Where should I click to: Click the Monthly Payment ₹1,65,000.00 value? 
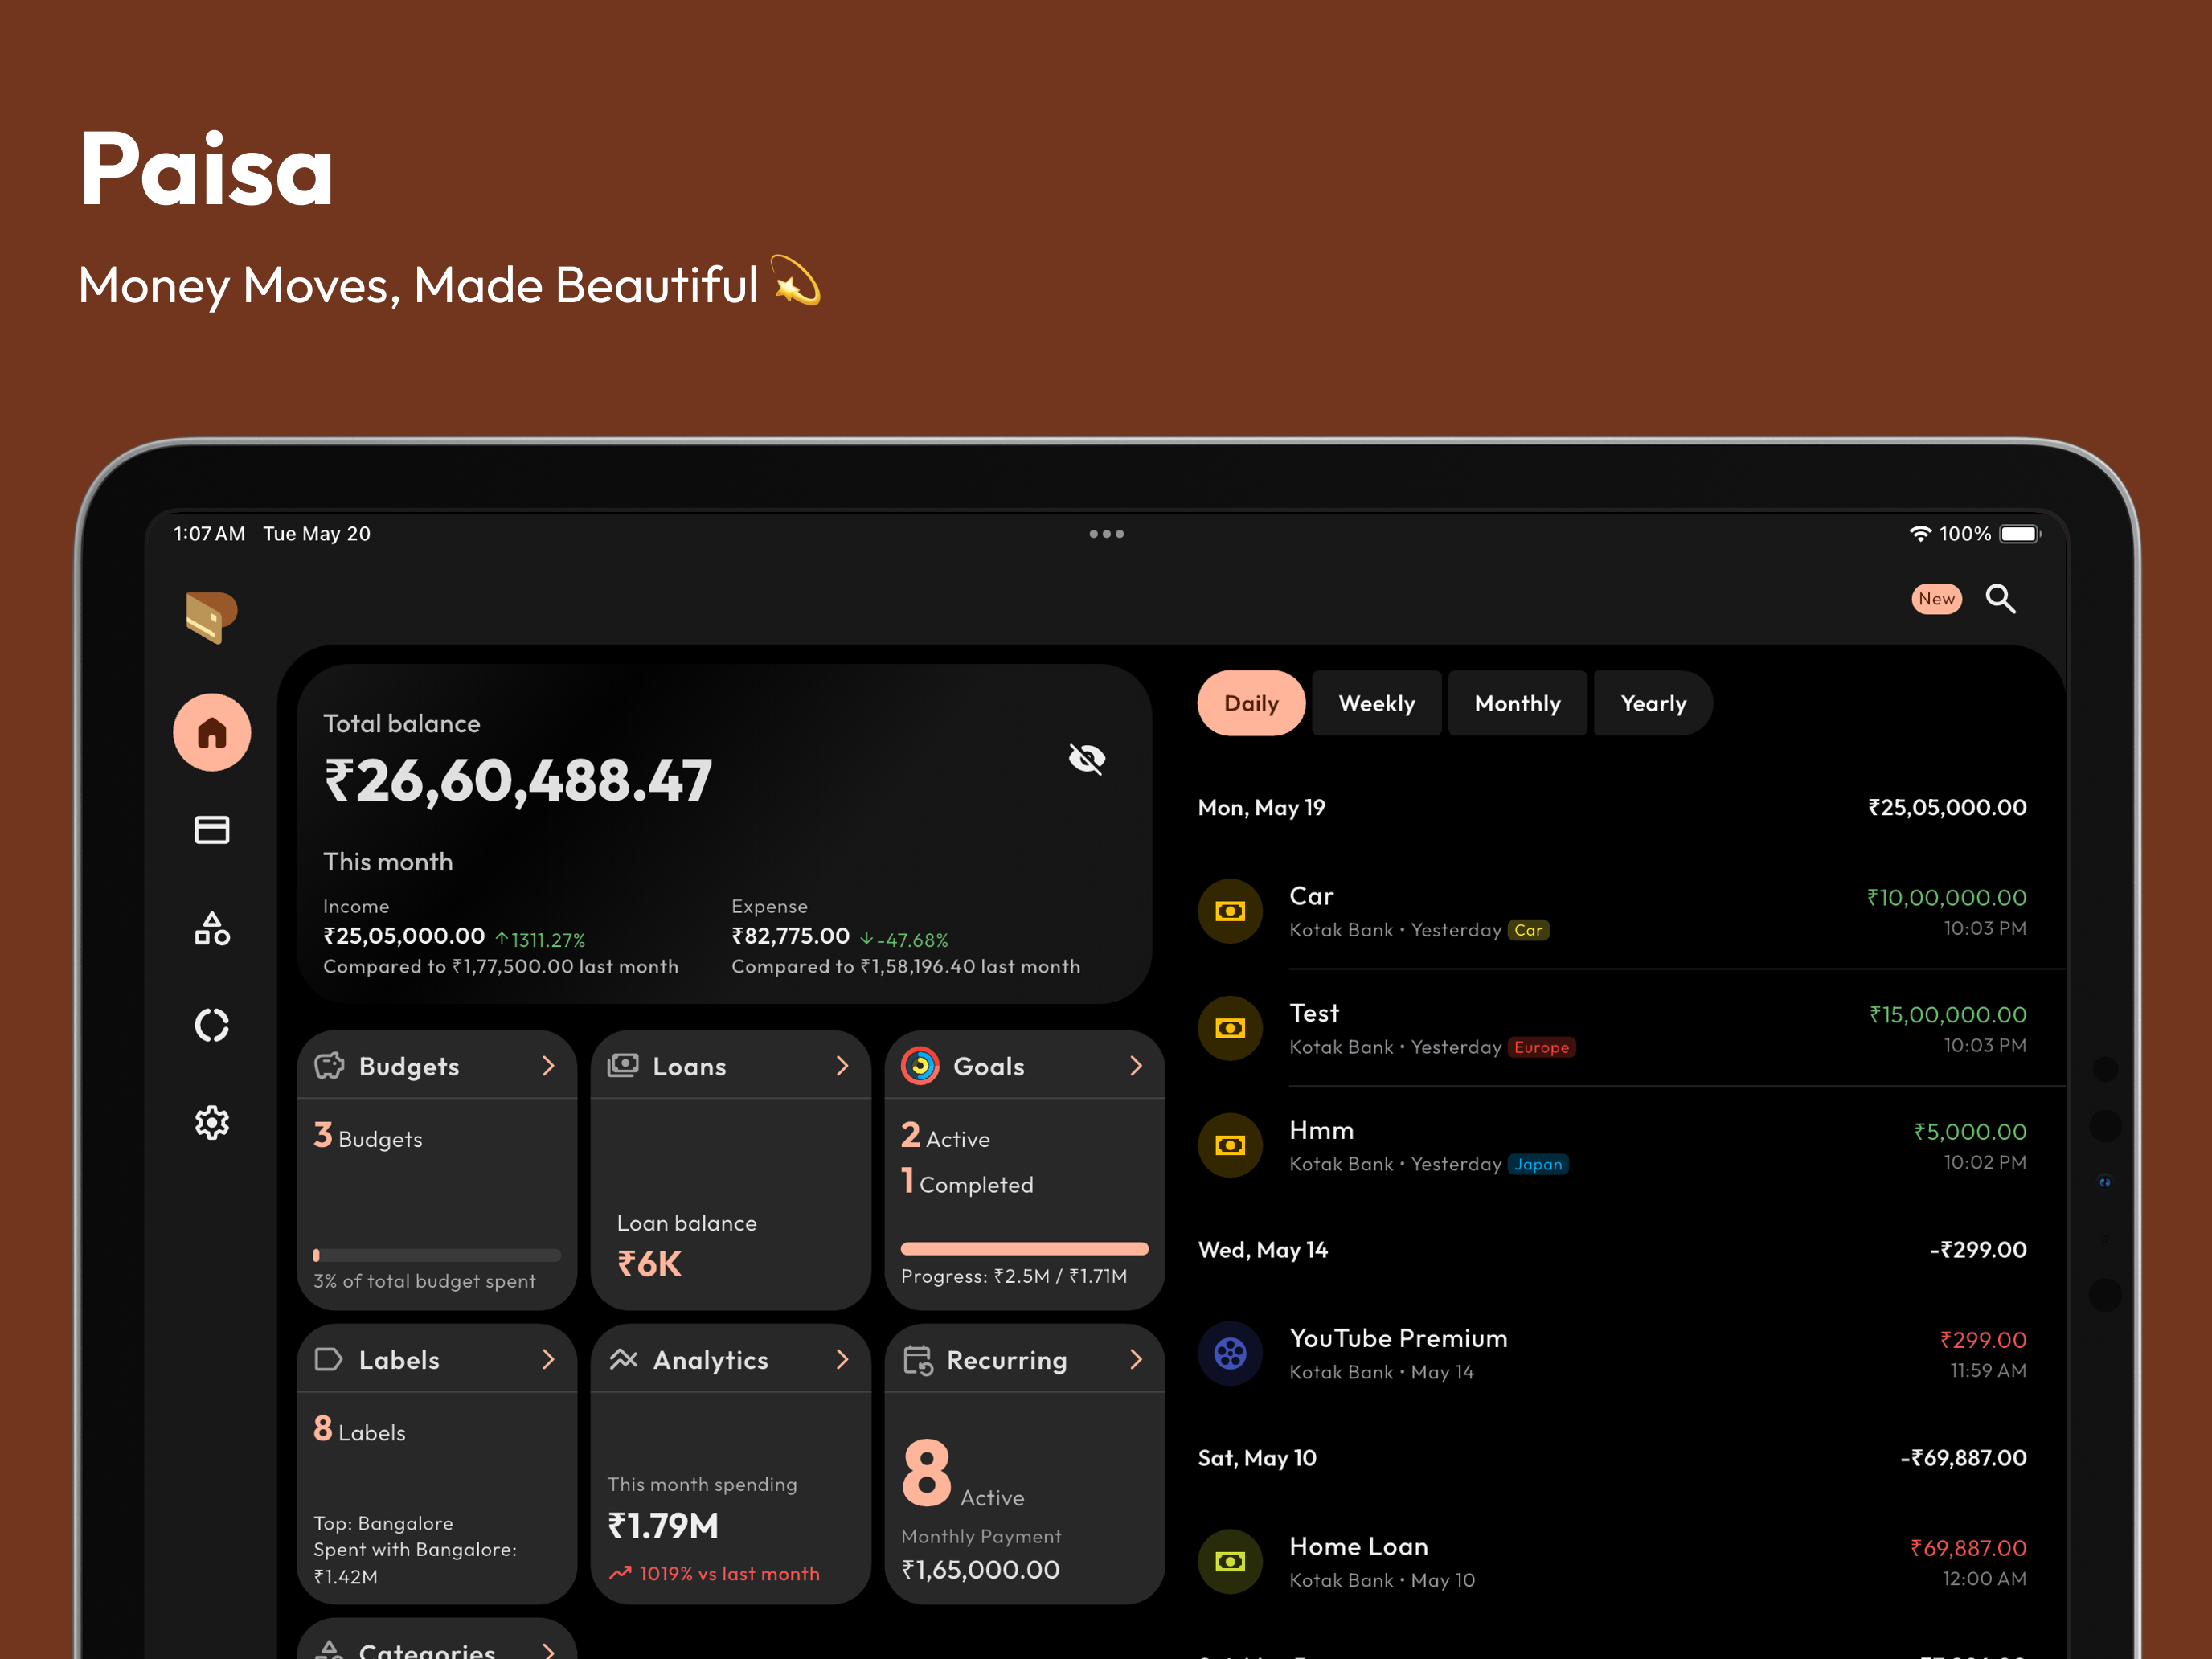tap(980, 1570)
